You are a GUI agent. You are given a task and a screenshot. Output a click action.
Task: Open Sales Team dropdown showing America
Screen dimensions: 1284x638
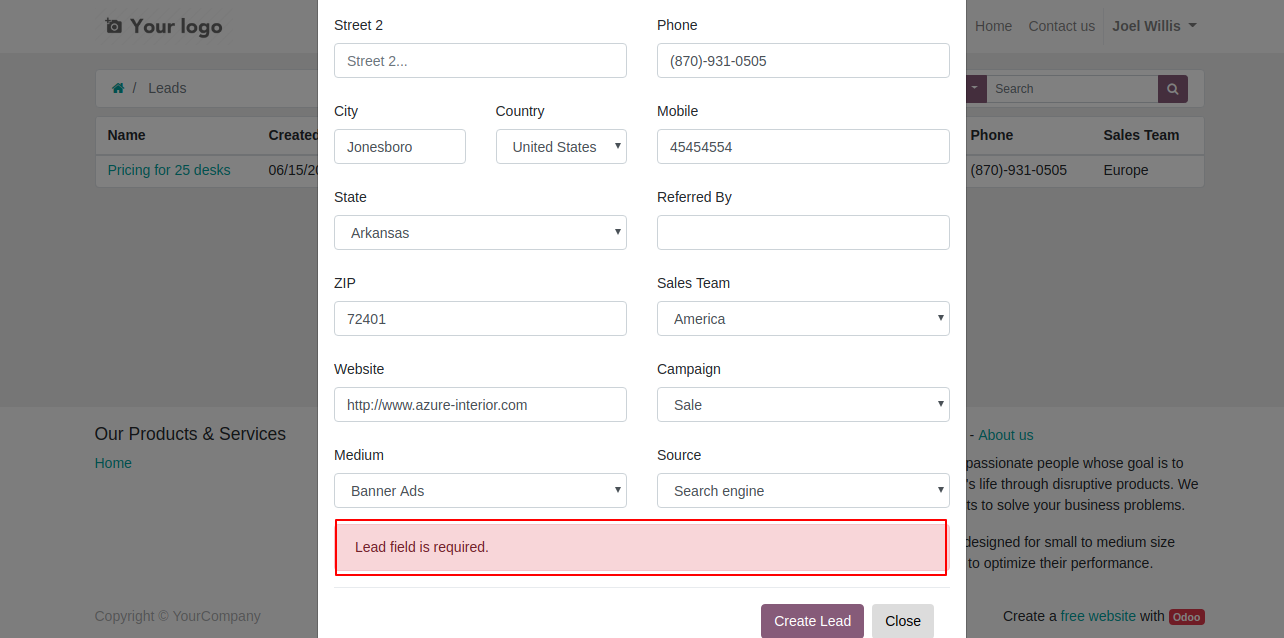coord(803,319)
